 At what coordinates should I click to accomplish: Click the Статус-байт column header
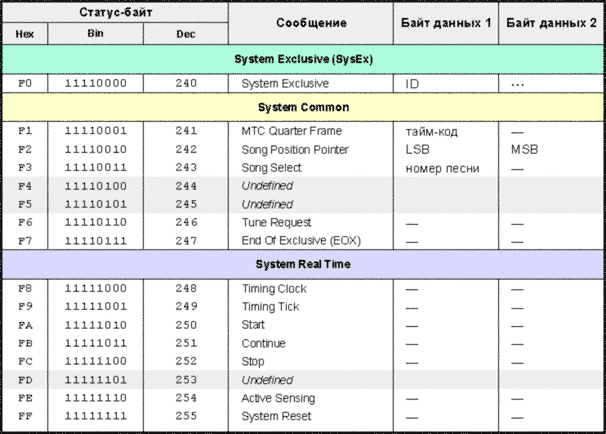pos(115,12)
